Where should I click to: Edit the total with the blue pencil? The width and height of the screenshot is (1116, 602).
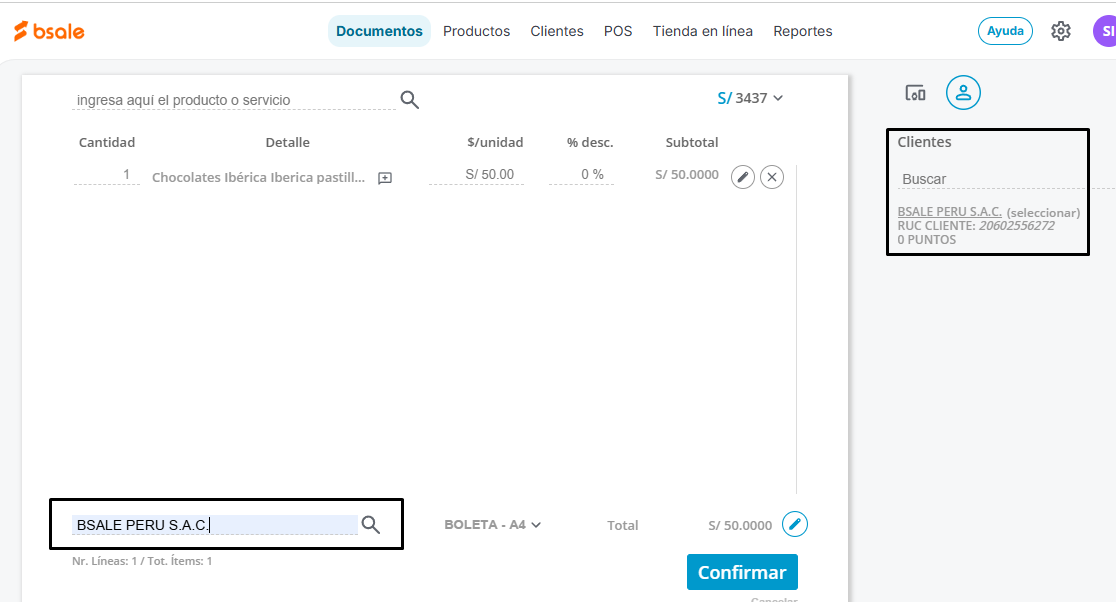795,524
